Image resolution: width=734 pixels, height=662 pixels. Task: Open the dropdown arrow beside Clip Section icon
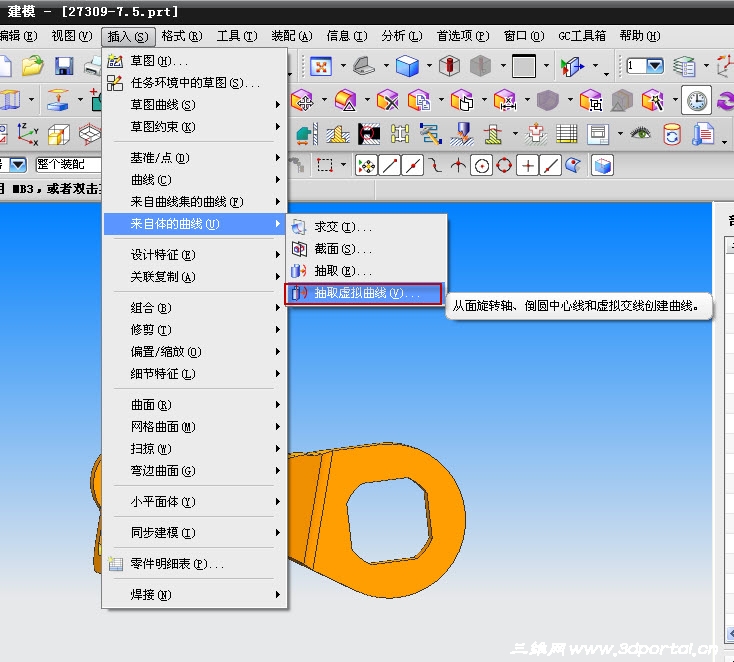click(x=595, y=66)
